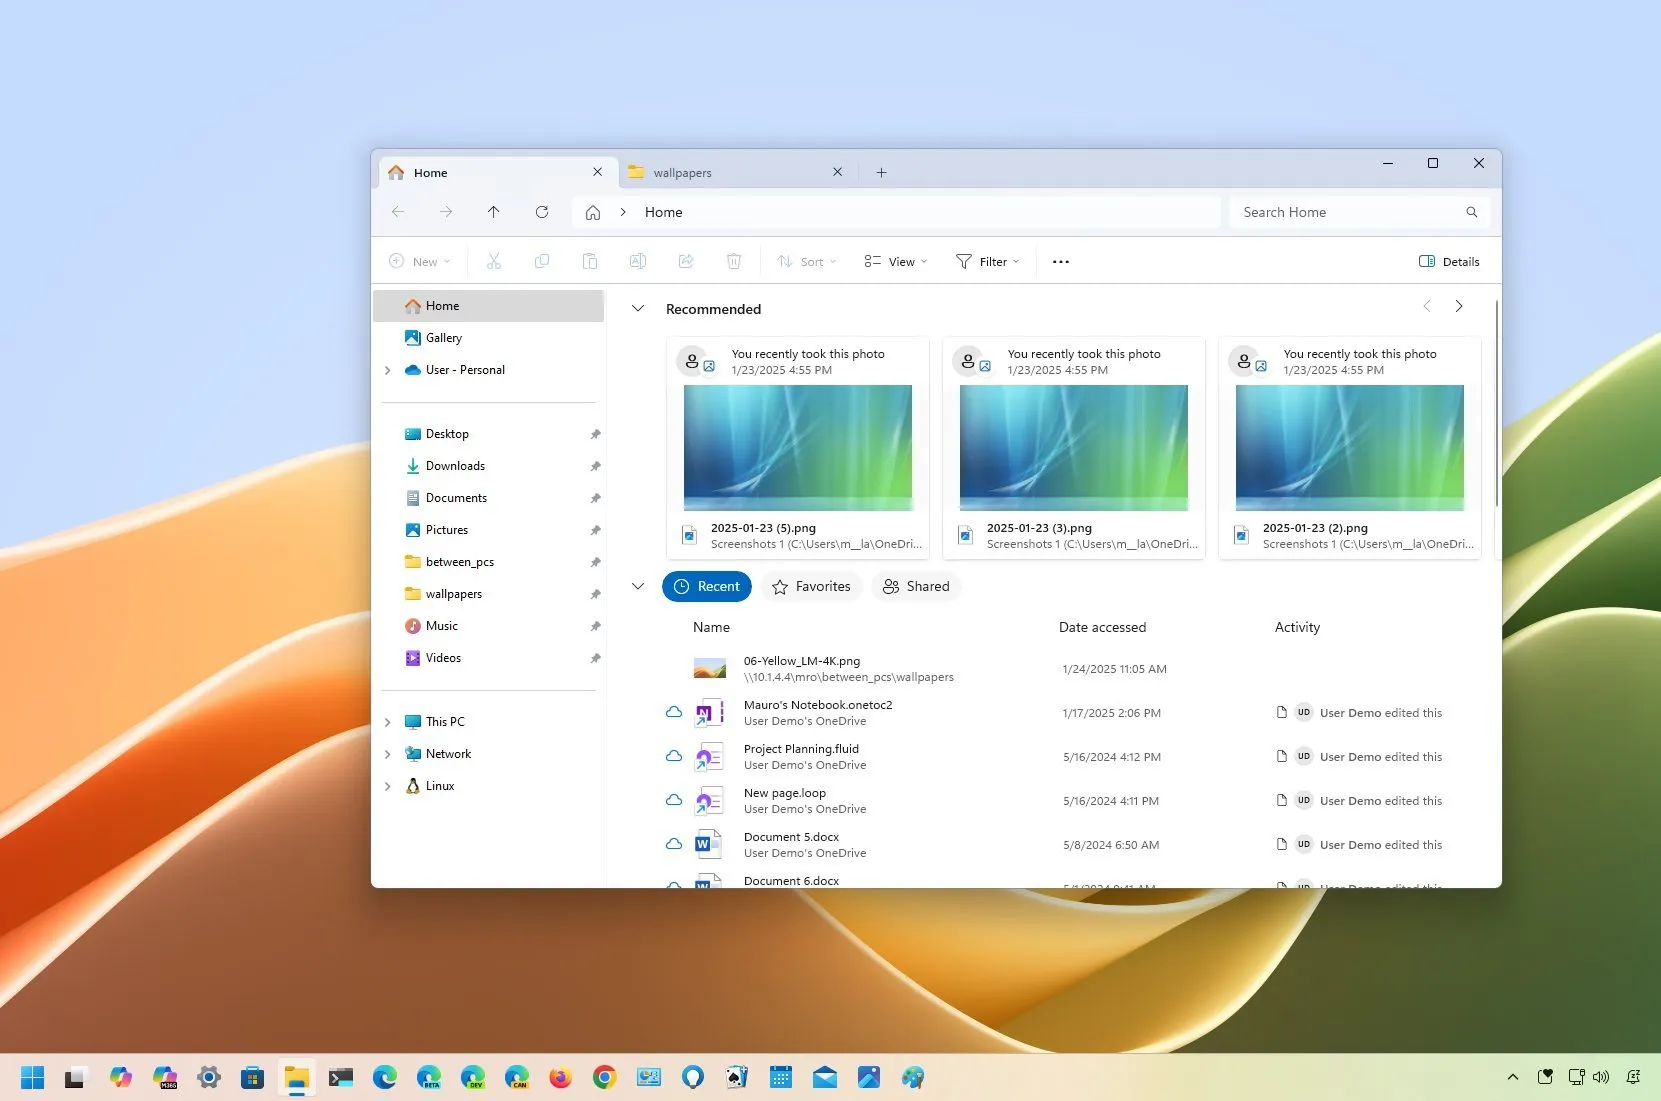Screen dimensions: 1661x1101
Task: Open Copilot from taskbar
Action: (121, 1077)
